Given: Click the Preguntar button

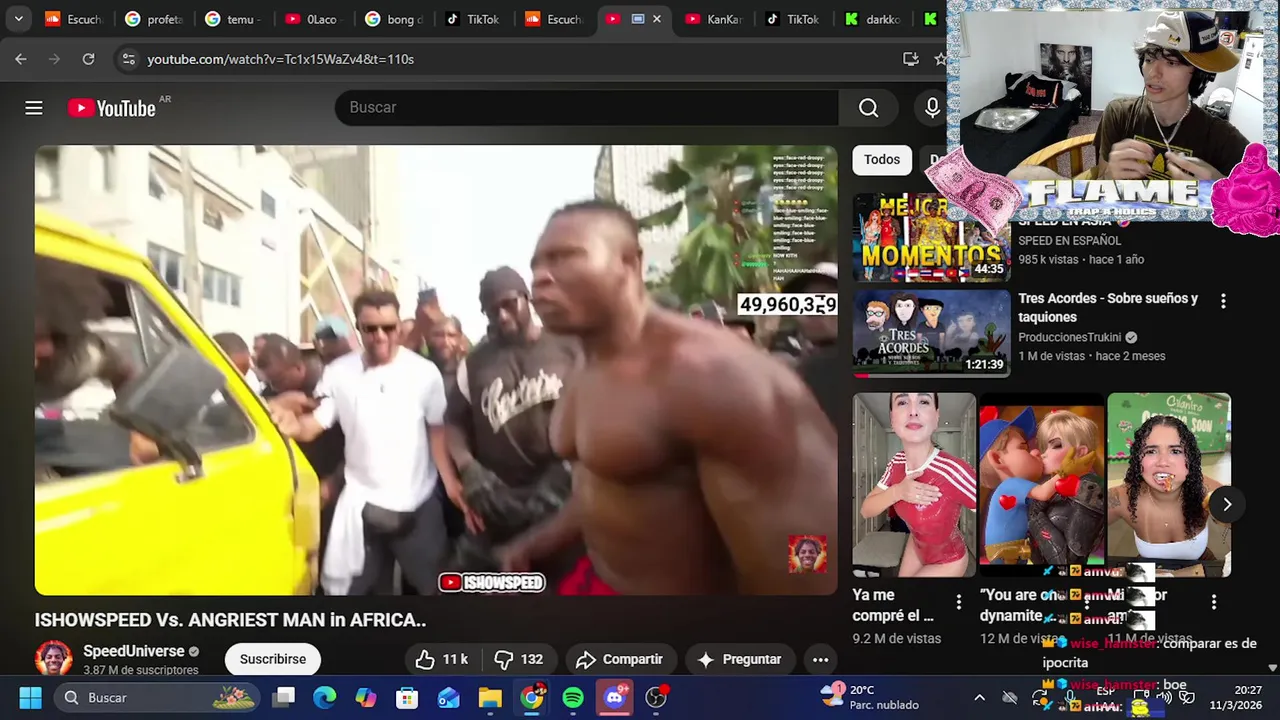Looking at the screenshot, I should [739, 659].
